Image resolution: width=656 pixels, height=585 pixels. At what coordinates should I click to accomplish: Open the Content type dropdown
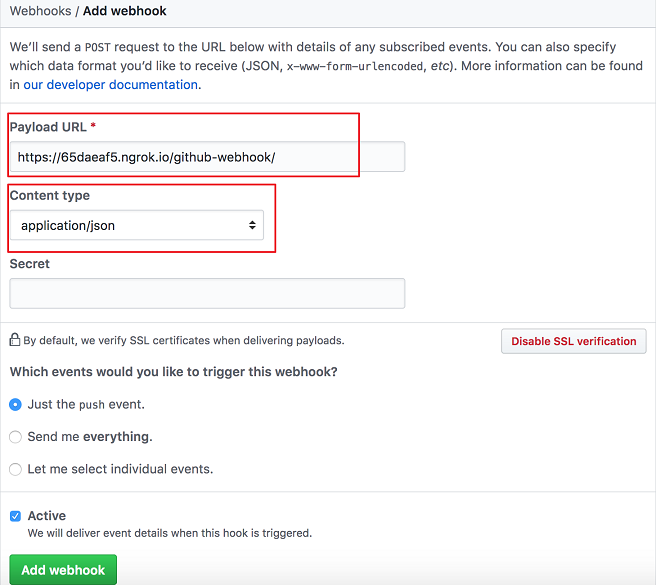point(137,225)
